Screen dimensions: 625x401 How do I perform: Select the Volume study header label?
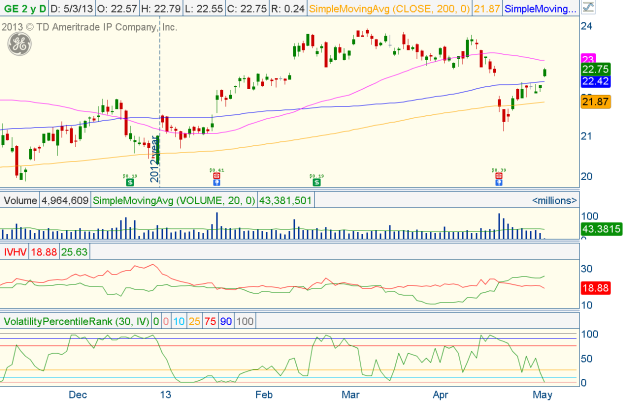point(21,201)
